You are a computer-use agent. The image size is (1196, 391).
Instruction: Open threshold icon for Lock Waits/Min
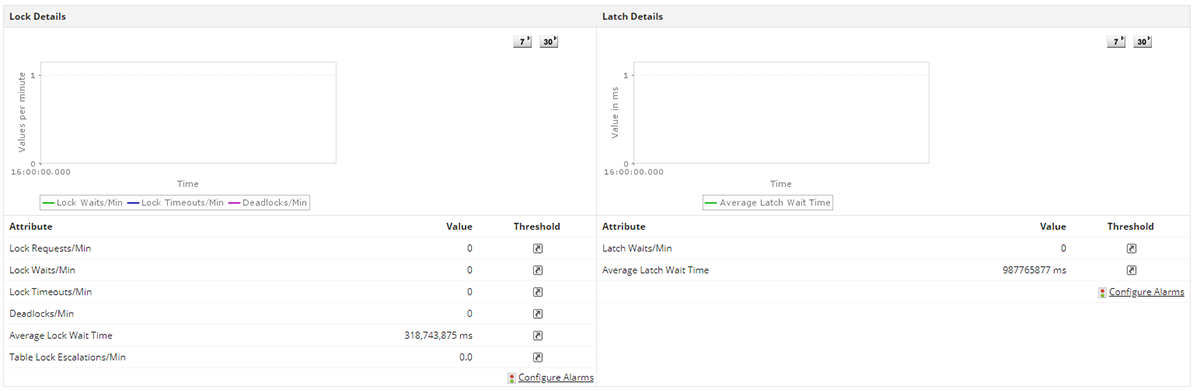pyautogui.click(x=537, y=270)
